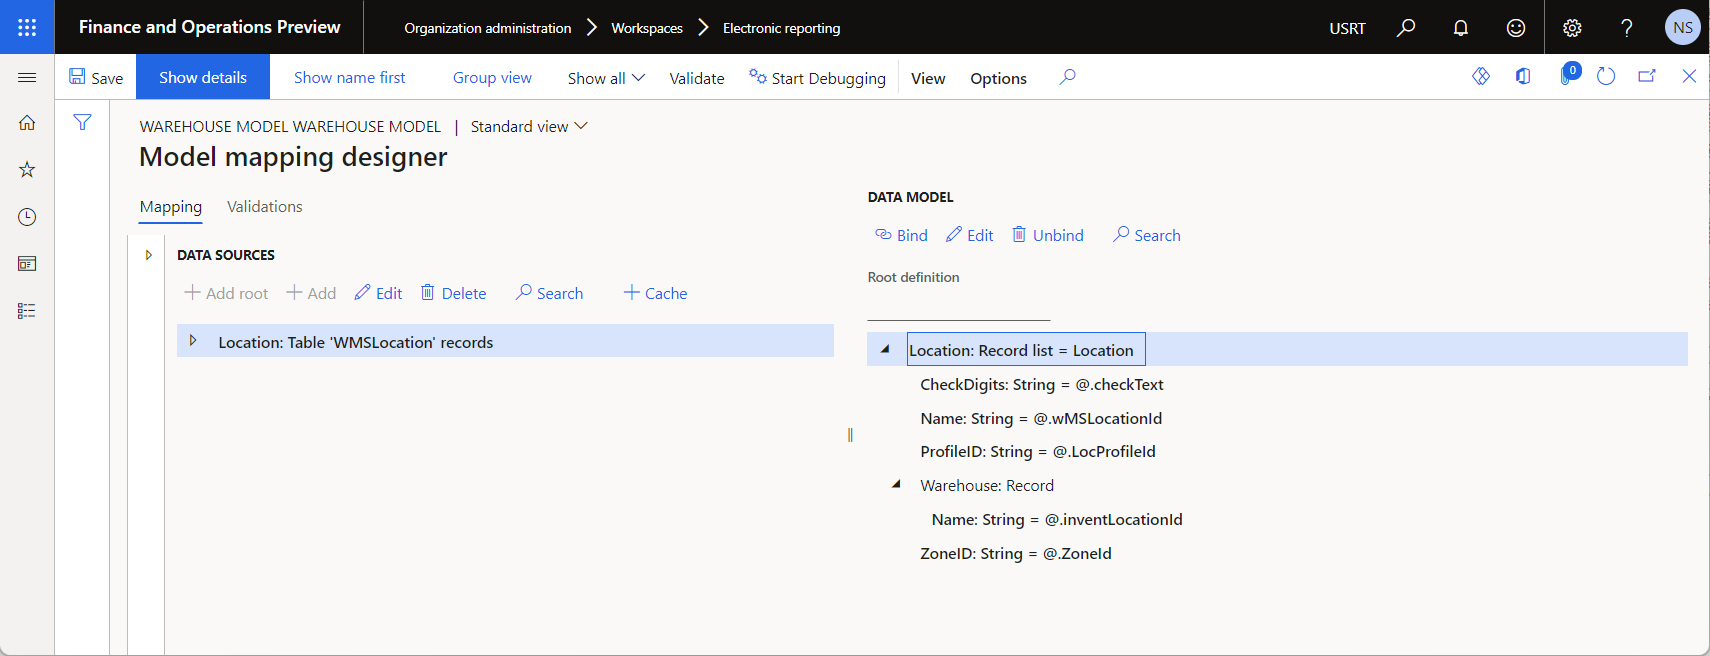Screen dimensions: 1710x656
Task: Open the app launcher waffle icon
Action: tap(27, 27)
